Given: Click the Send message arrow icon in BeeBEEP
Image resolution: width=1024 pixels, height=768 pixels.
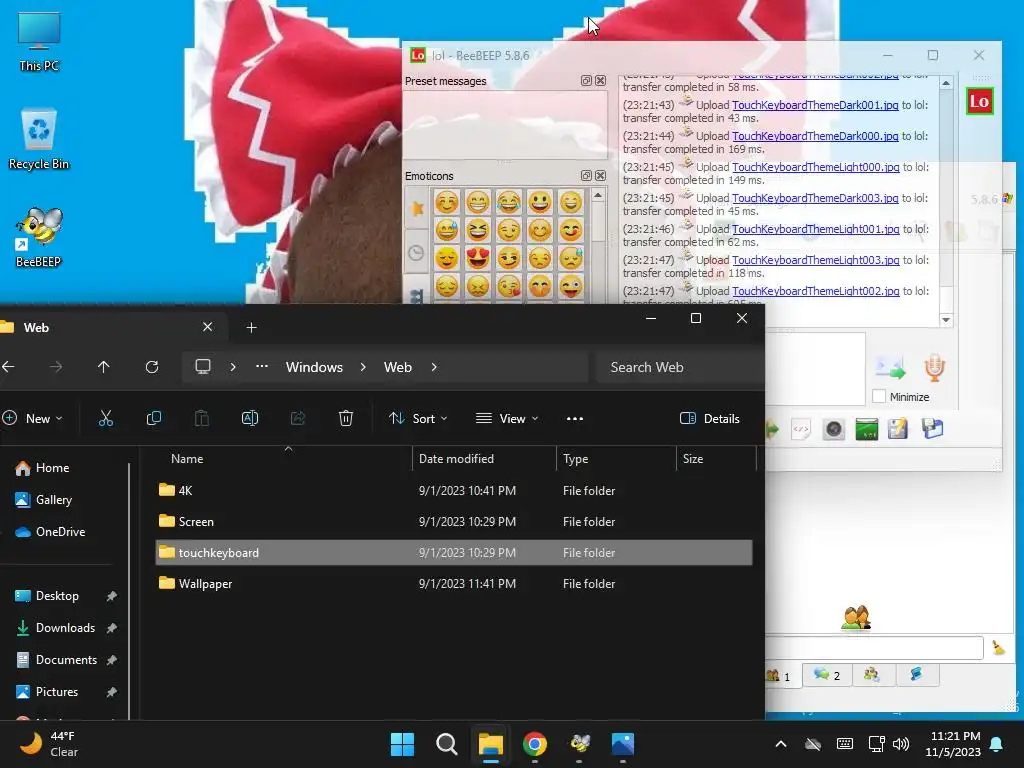Looking at the screenshot, I should coord(891,368).
